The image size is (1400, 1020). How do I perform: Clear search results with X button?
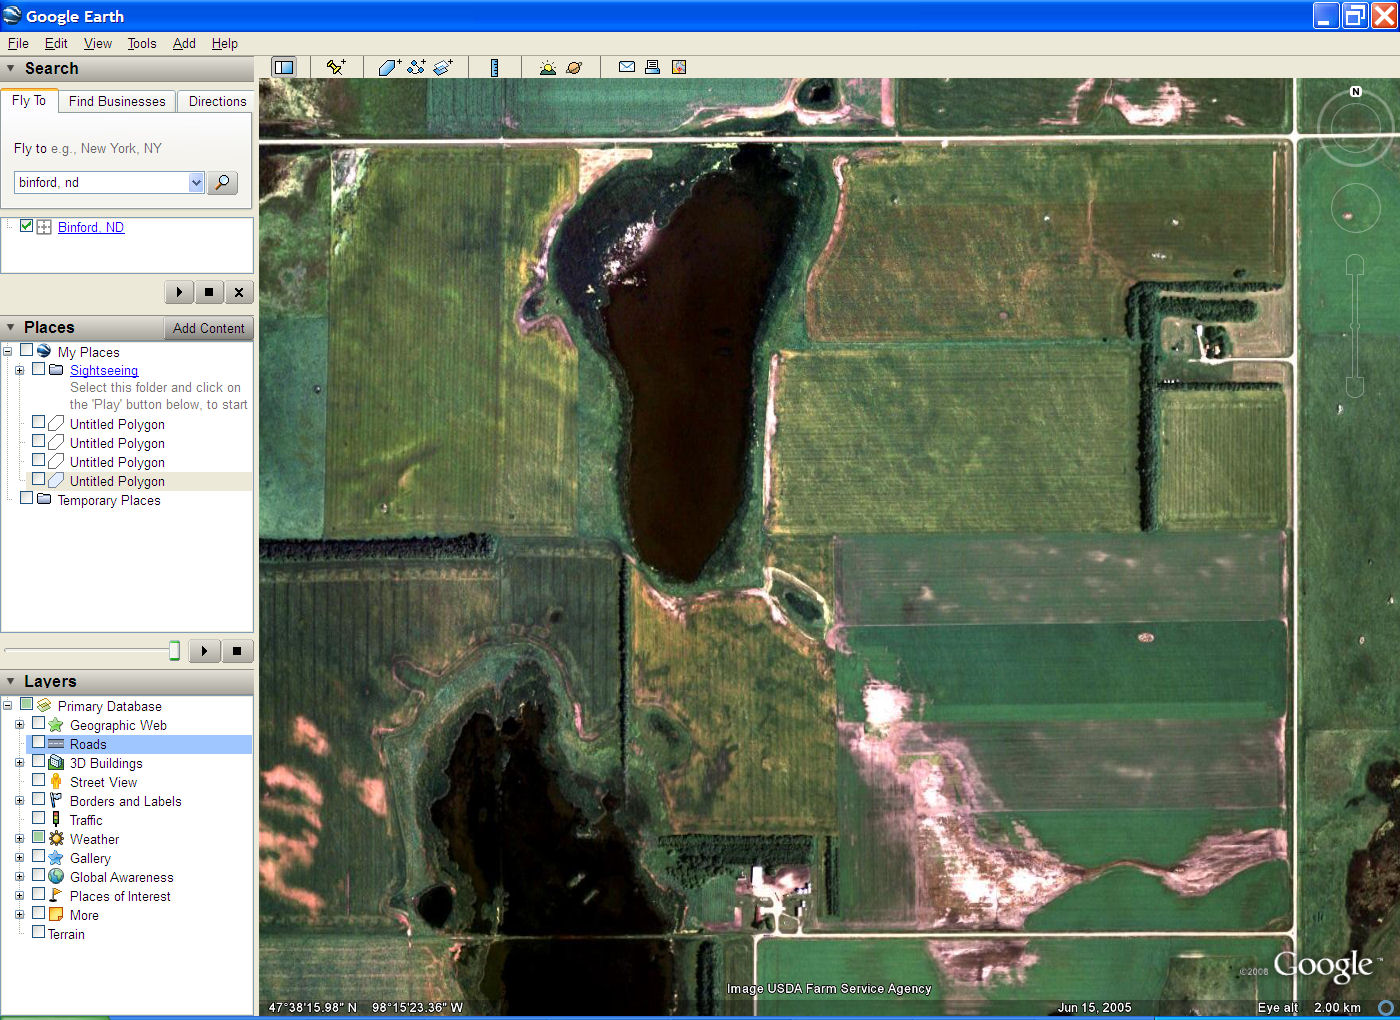click(x=239, y=292)
